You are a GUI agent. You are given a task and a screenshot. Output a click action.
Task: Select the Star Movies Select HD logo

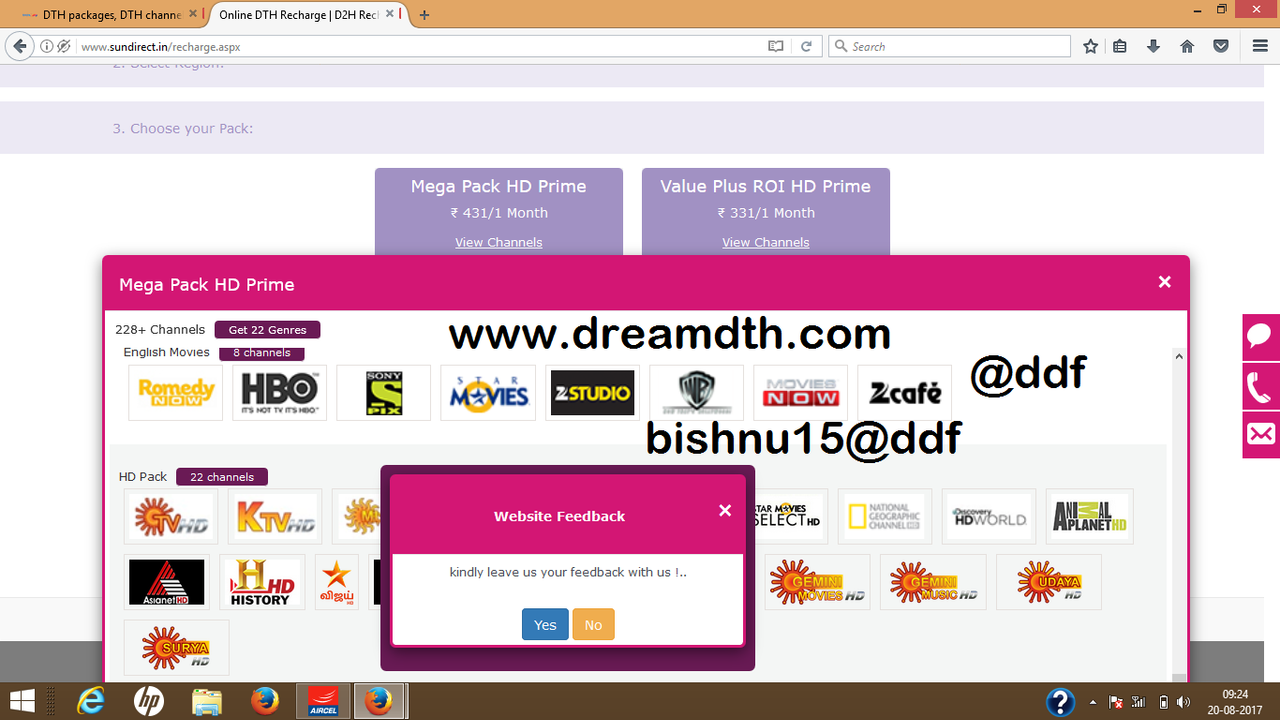coord(789,516)
